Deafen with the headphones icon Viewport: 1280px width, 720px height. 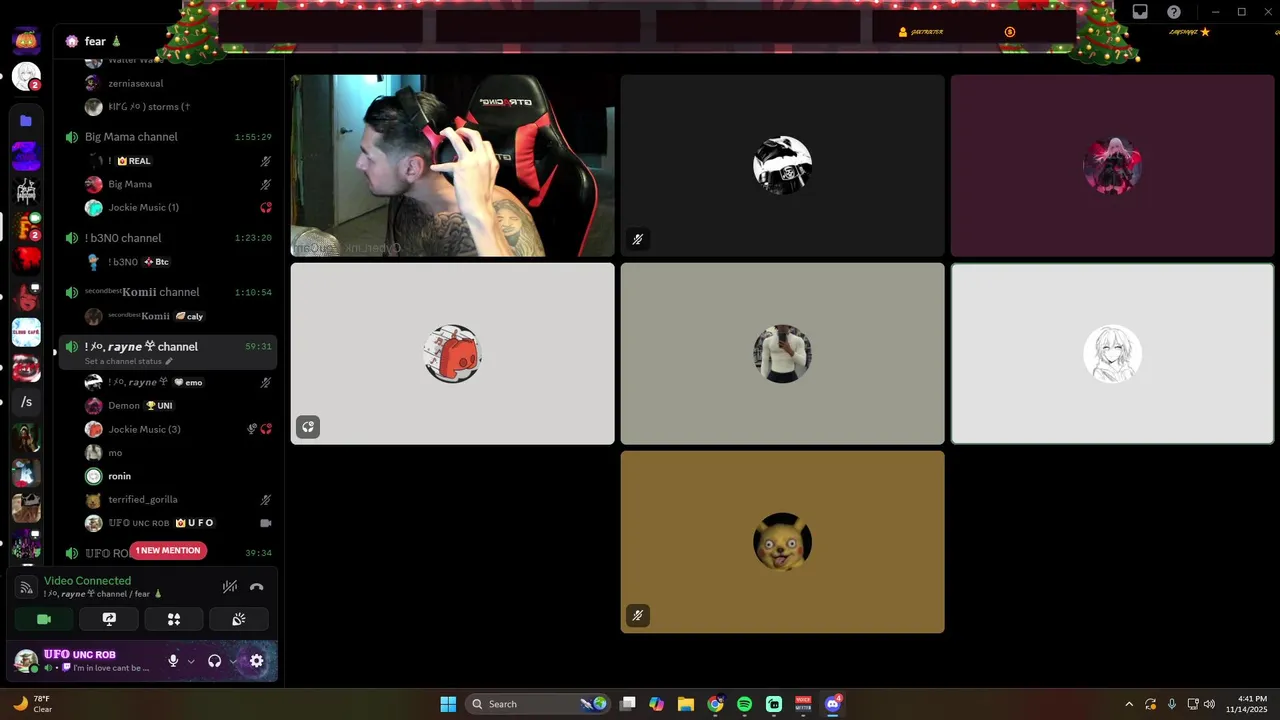pos(214,661)
